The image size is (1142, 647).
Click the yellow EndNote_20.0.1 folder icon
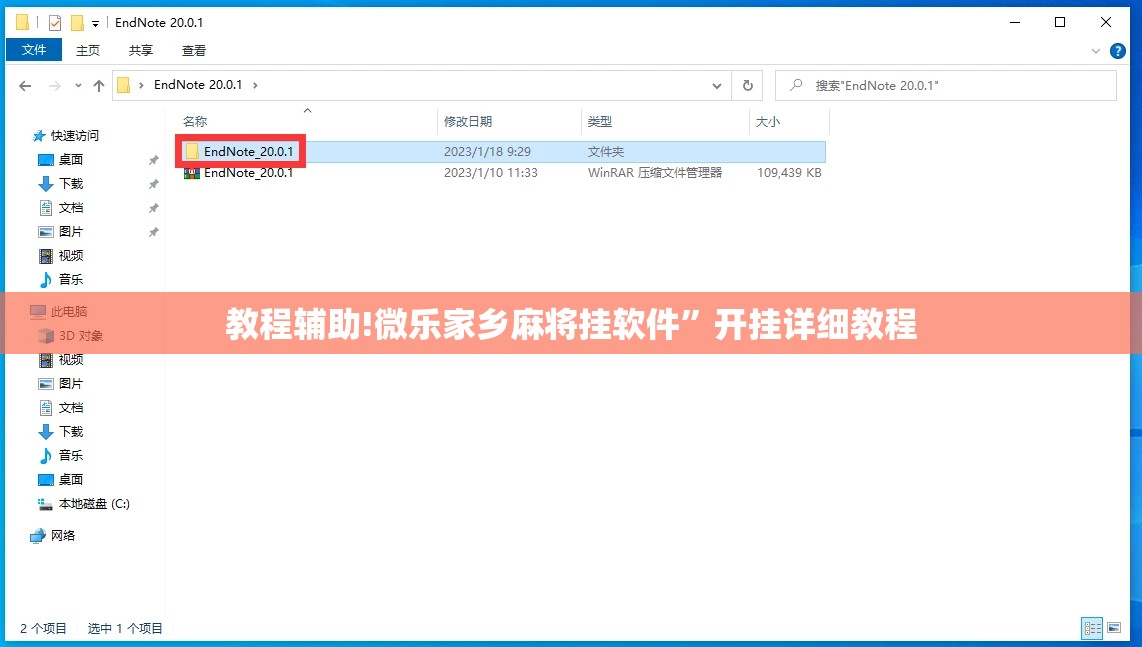(x=192, y=151)
